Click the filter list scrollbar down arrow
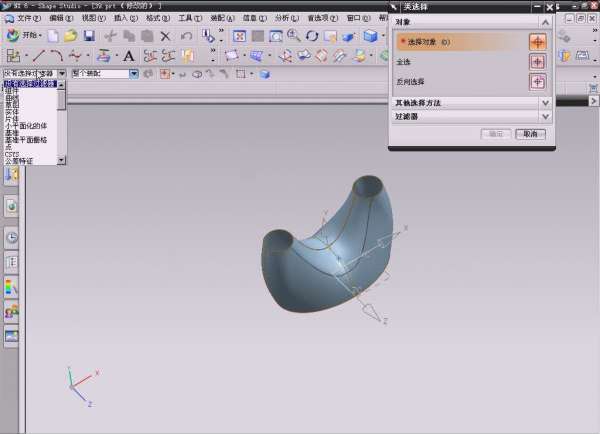Image resolution: width=600 pixels, height=434 pixels. (62, 161)
